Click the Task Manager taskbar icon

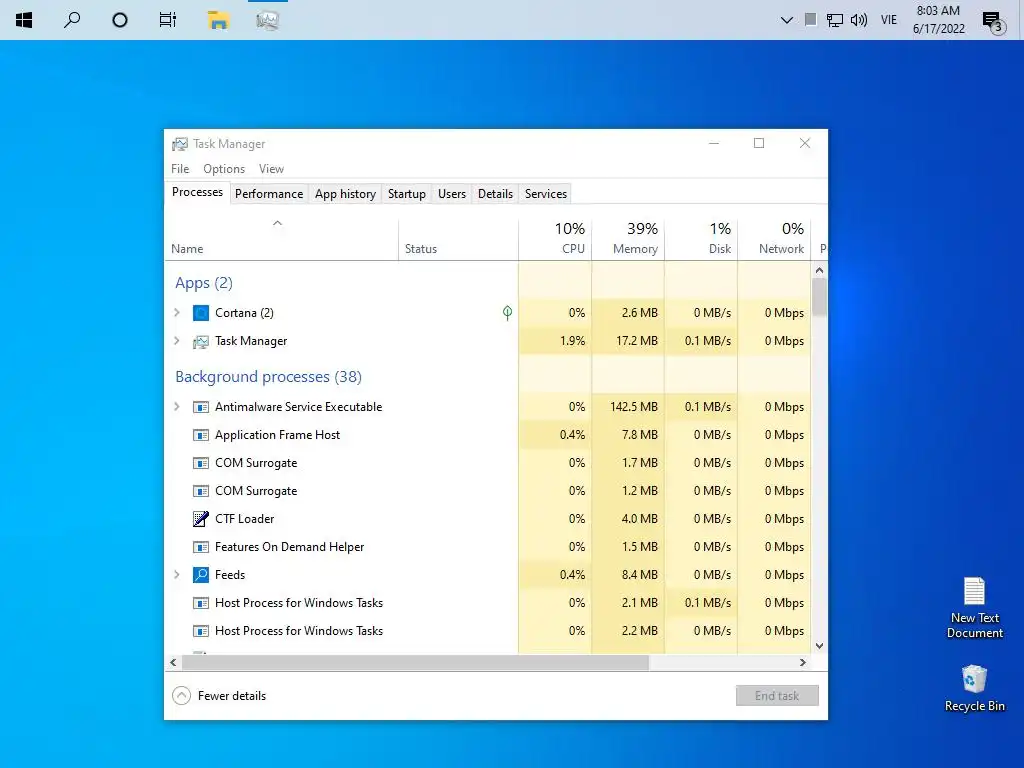tap(267, 20)
